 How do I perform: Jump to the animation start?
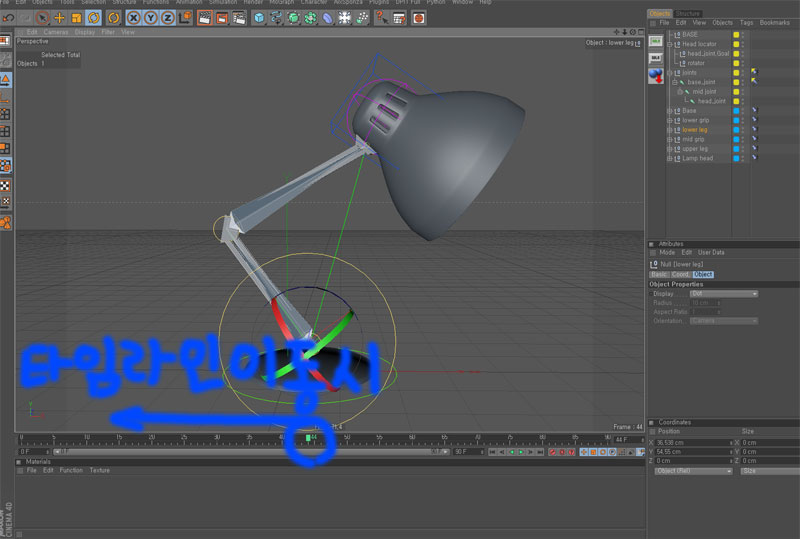point(492,452)
